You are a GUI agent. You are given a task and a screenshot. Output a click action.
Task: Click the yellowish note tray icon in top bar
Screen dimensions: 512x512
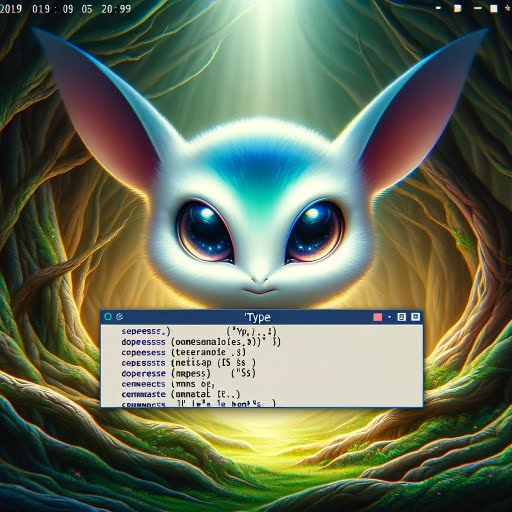(458, 8)
